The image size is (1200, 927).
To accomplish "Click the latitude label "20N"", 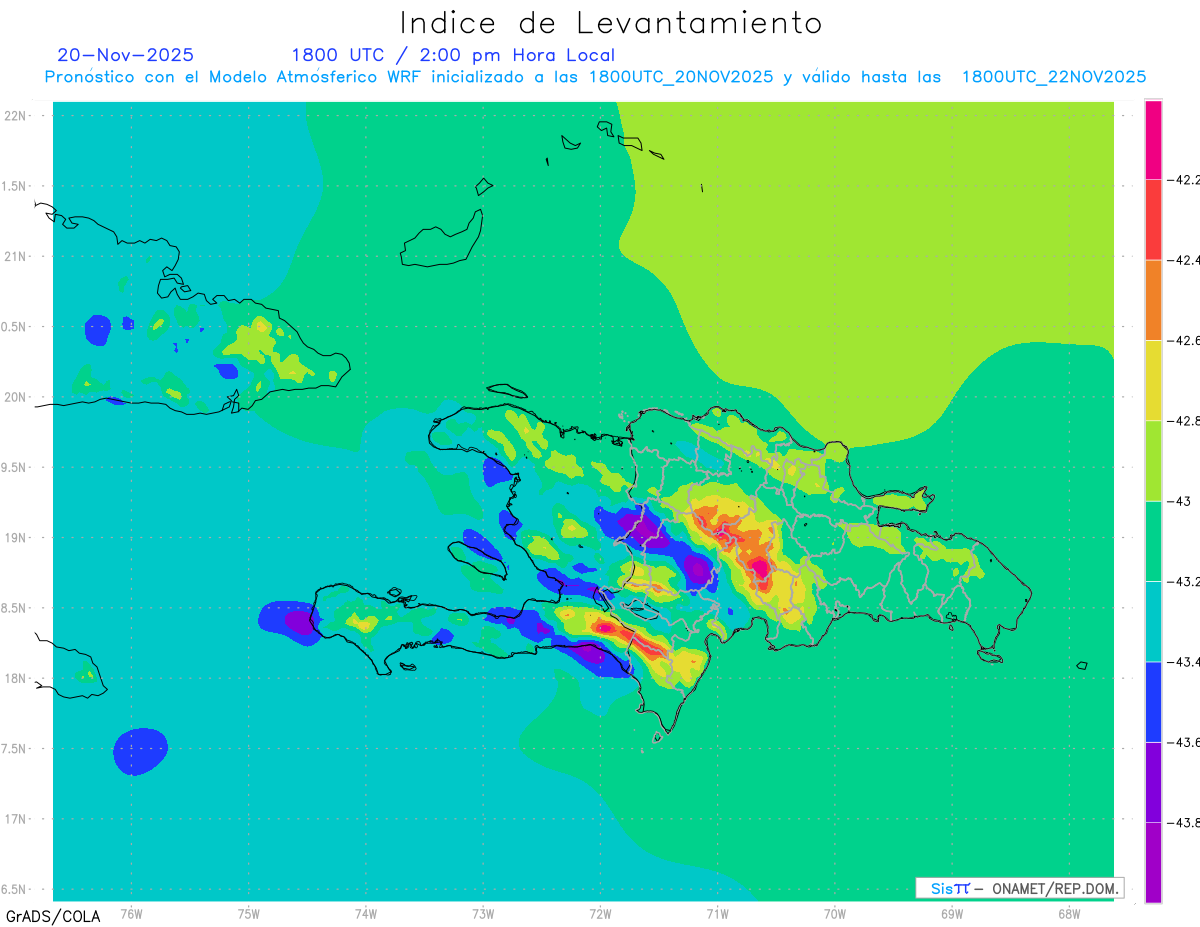I will coord(14,397).
